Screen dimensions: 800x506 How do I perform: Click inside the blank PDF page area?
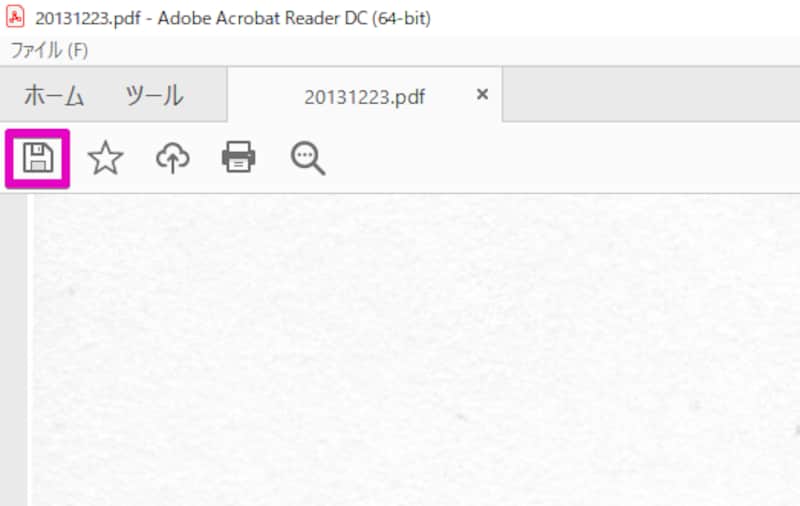click(x=416, y=350)
